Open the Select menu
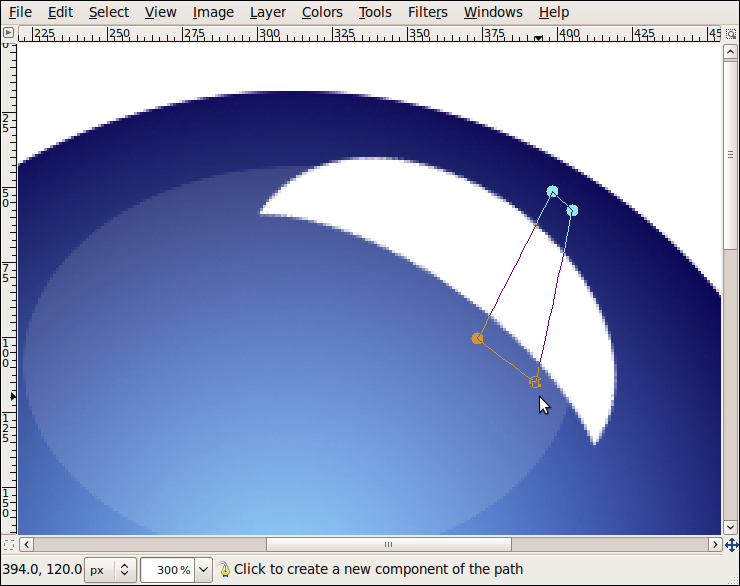 point(109,12)
